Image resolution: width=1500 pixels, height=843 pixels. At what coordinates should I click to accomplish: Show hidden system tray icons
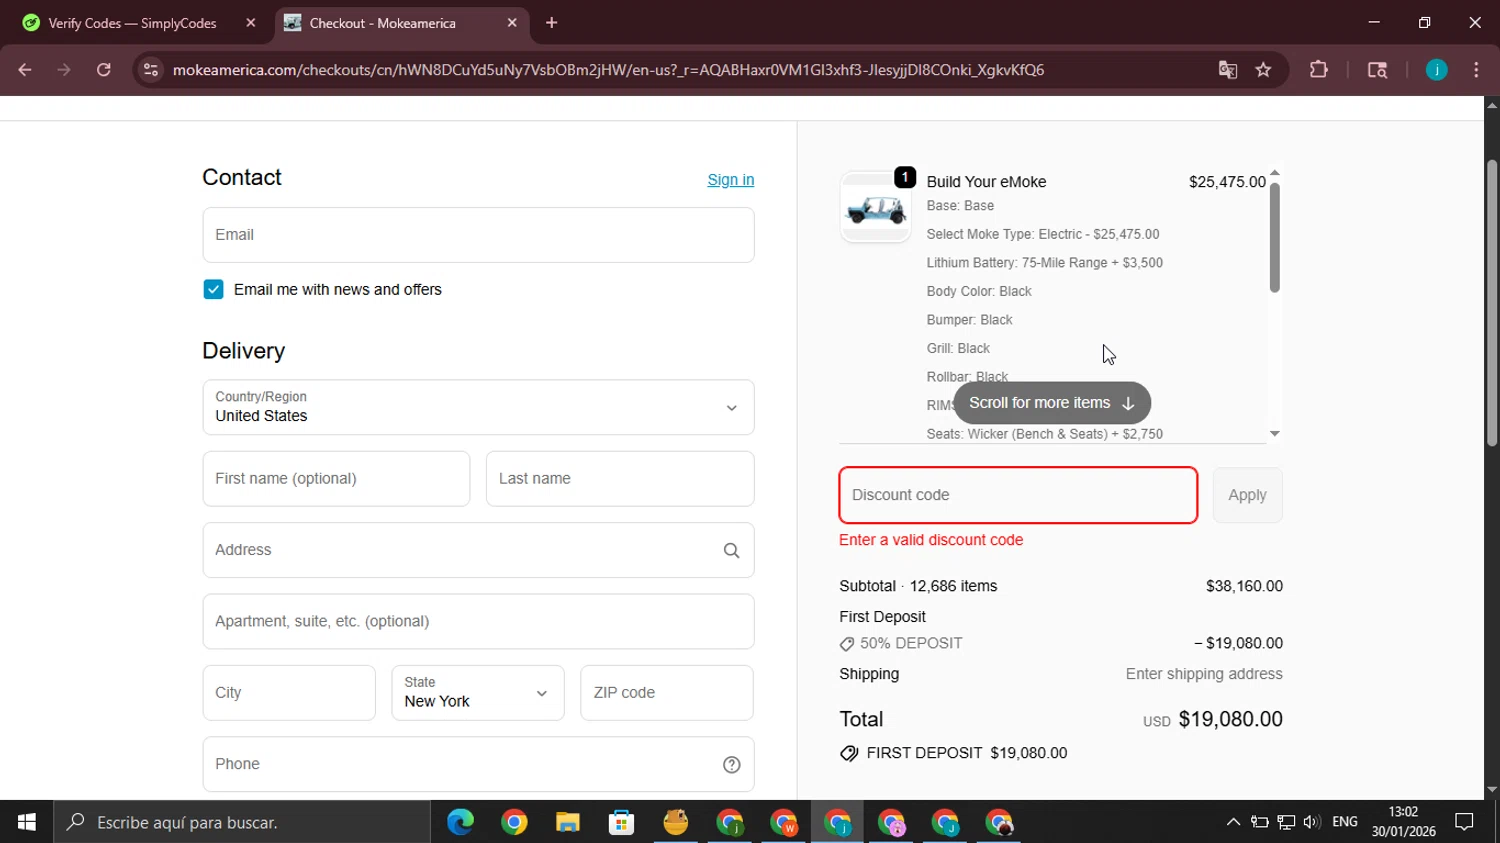coord(1233,822)
